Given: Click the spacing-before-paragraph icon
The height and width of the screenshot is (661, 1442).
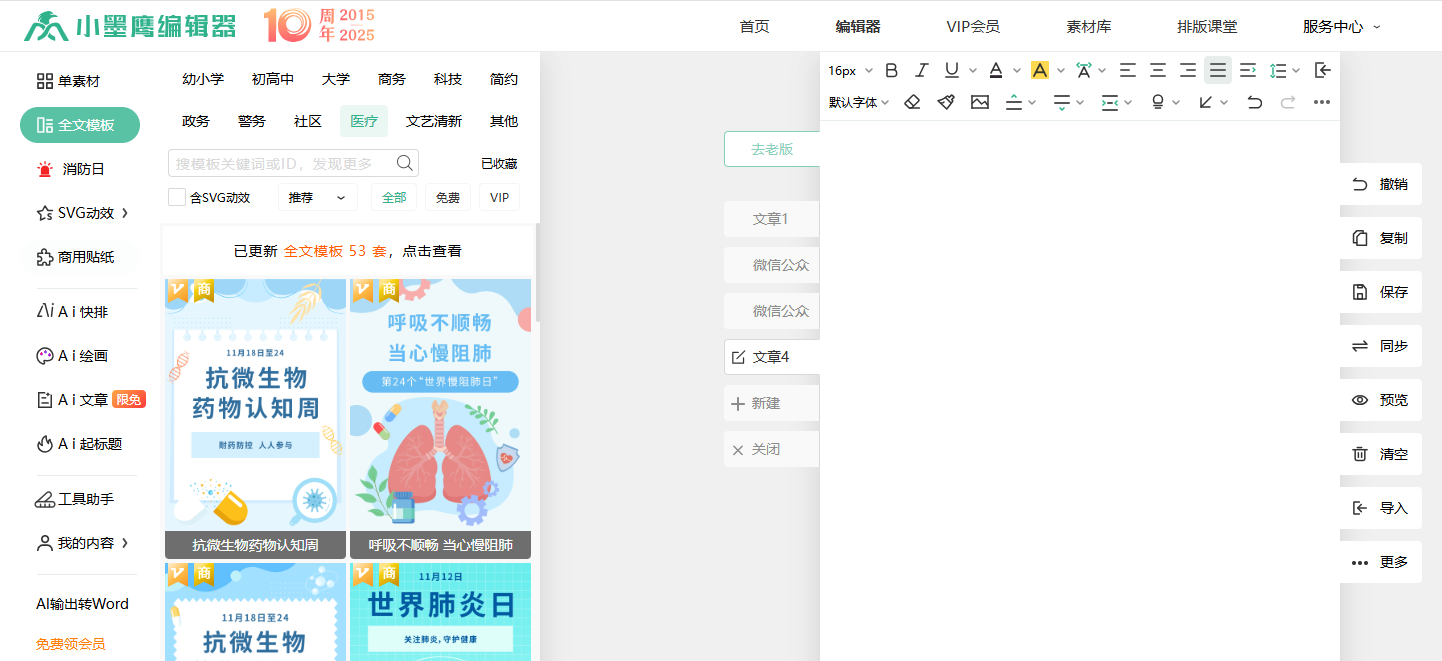Looking at the screenshot, I should (1014, 102).
